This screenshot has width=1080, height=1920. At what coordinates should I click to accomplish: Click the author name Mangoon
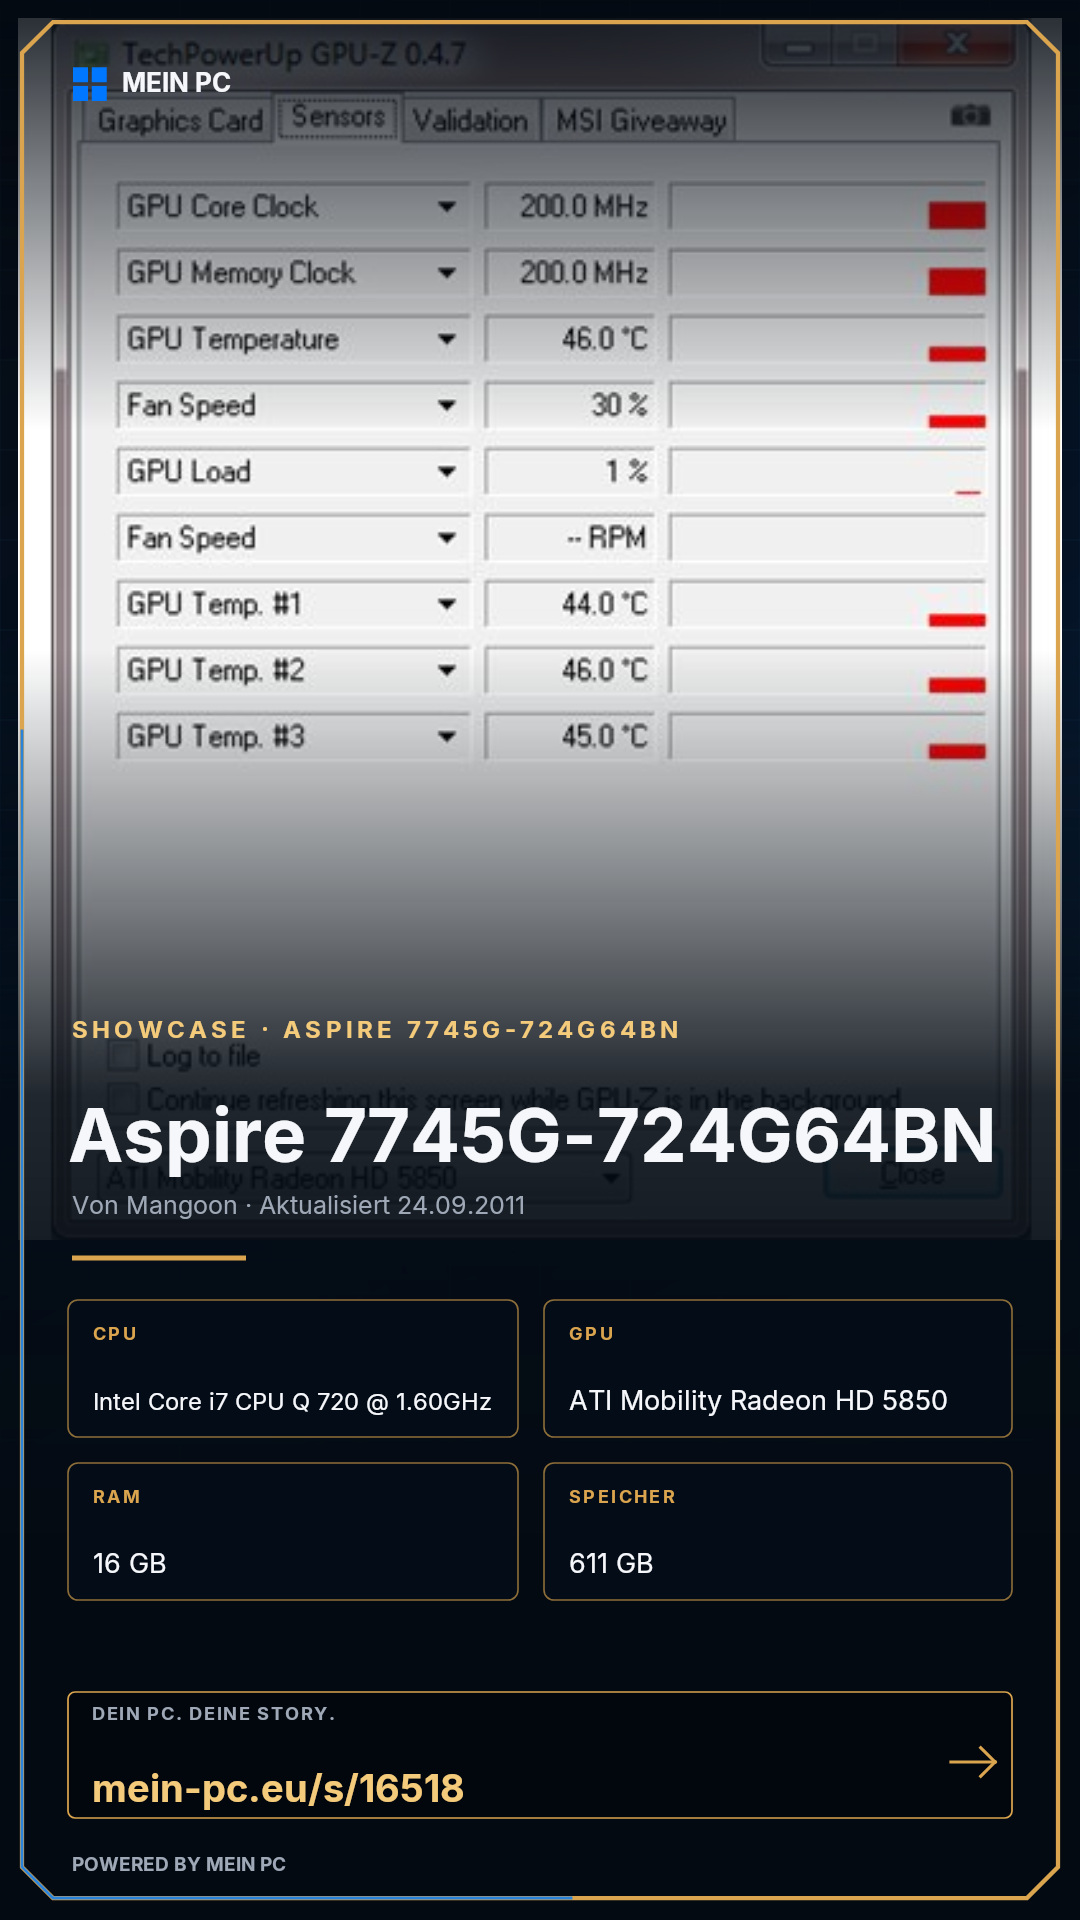coord(182,1206)
